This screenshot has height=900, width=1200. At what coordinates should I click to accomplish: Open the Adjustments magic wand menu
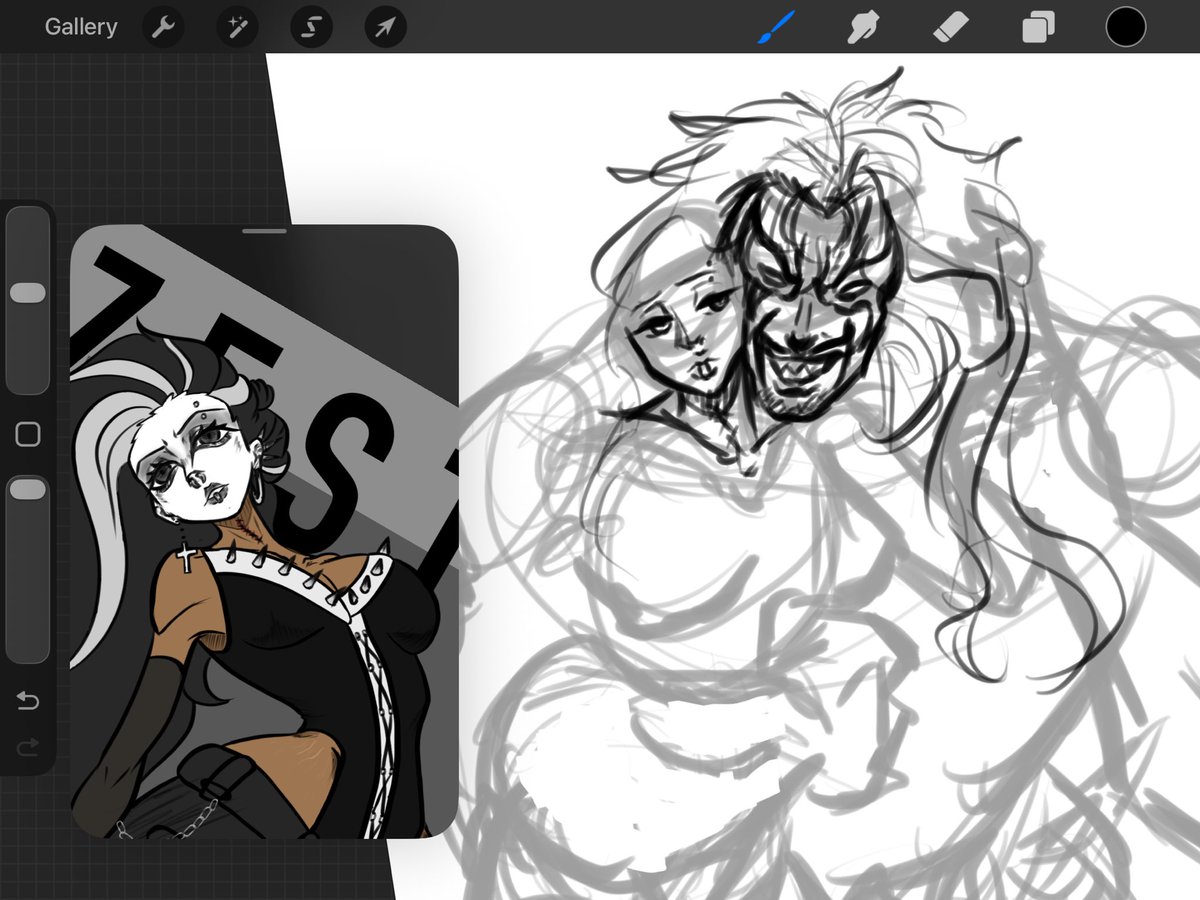tap(238, 27)
